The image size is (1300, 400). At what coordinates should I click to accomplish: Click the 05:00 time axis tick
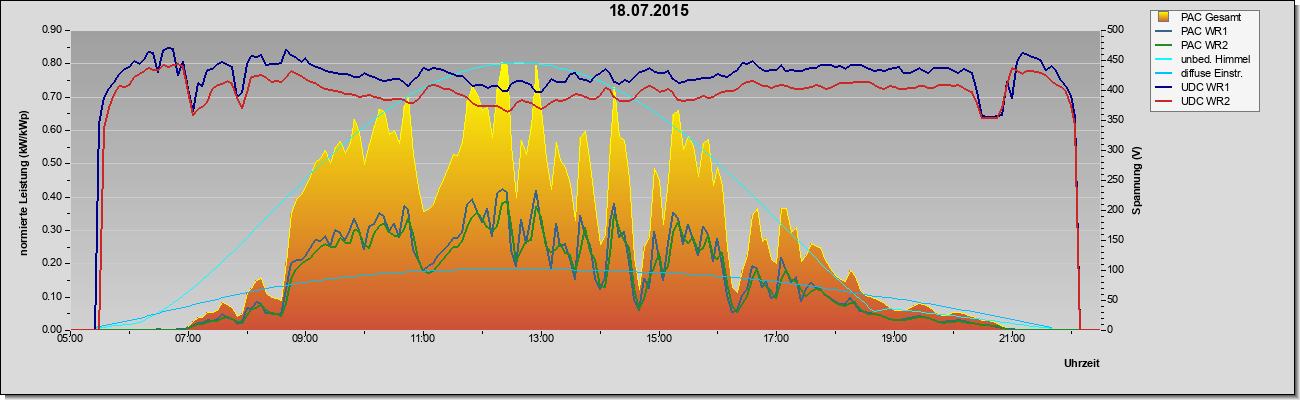click(x=70, y=340)
